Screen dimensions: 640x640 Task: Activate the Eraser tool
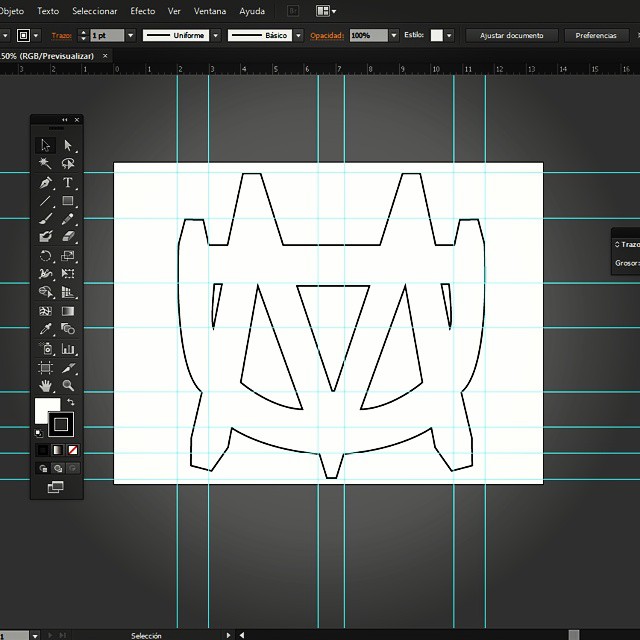[x=68, y=236]
